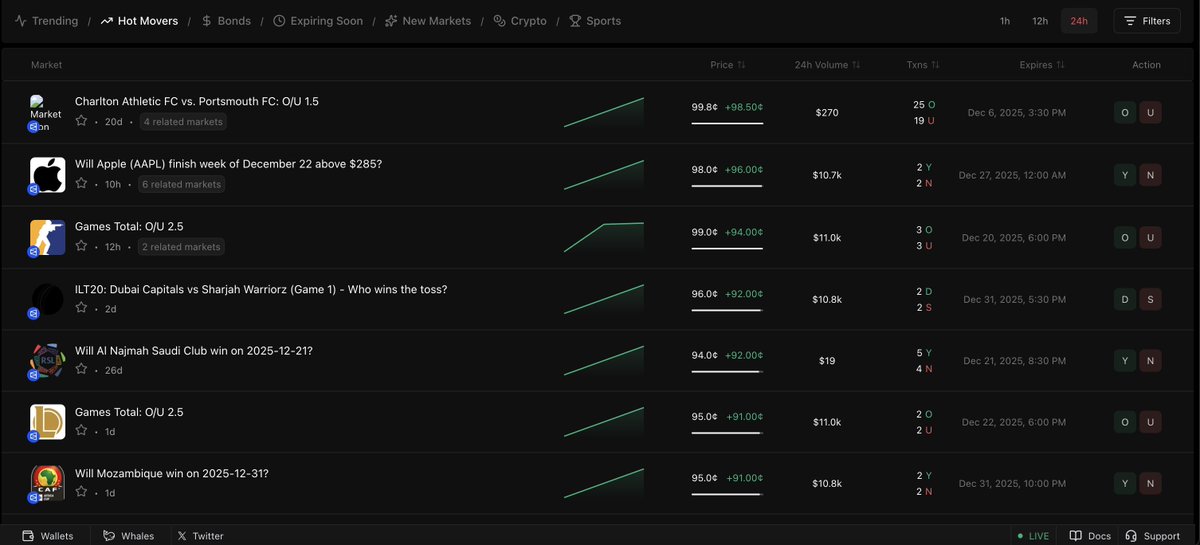1200x545 pixels.
Task: Set timeframe to 24h
Action: coord(1079,21)
